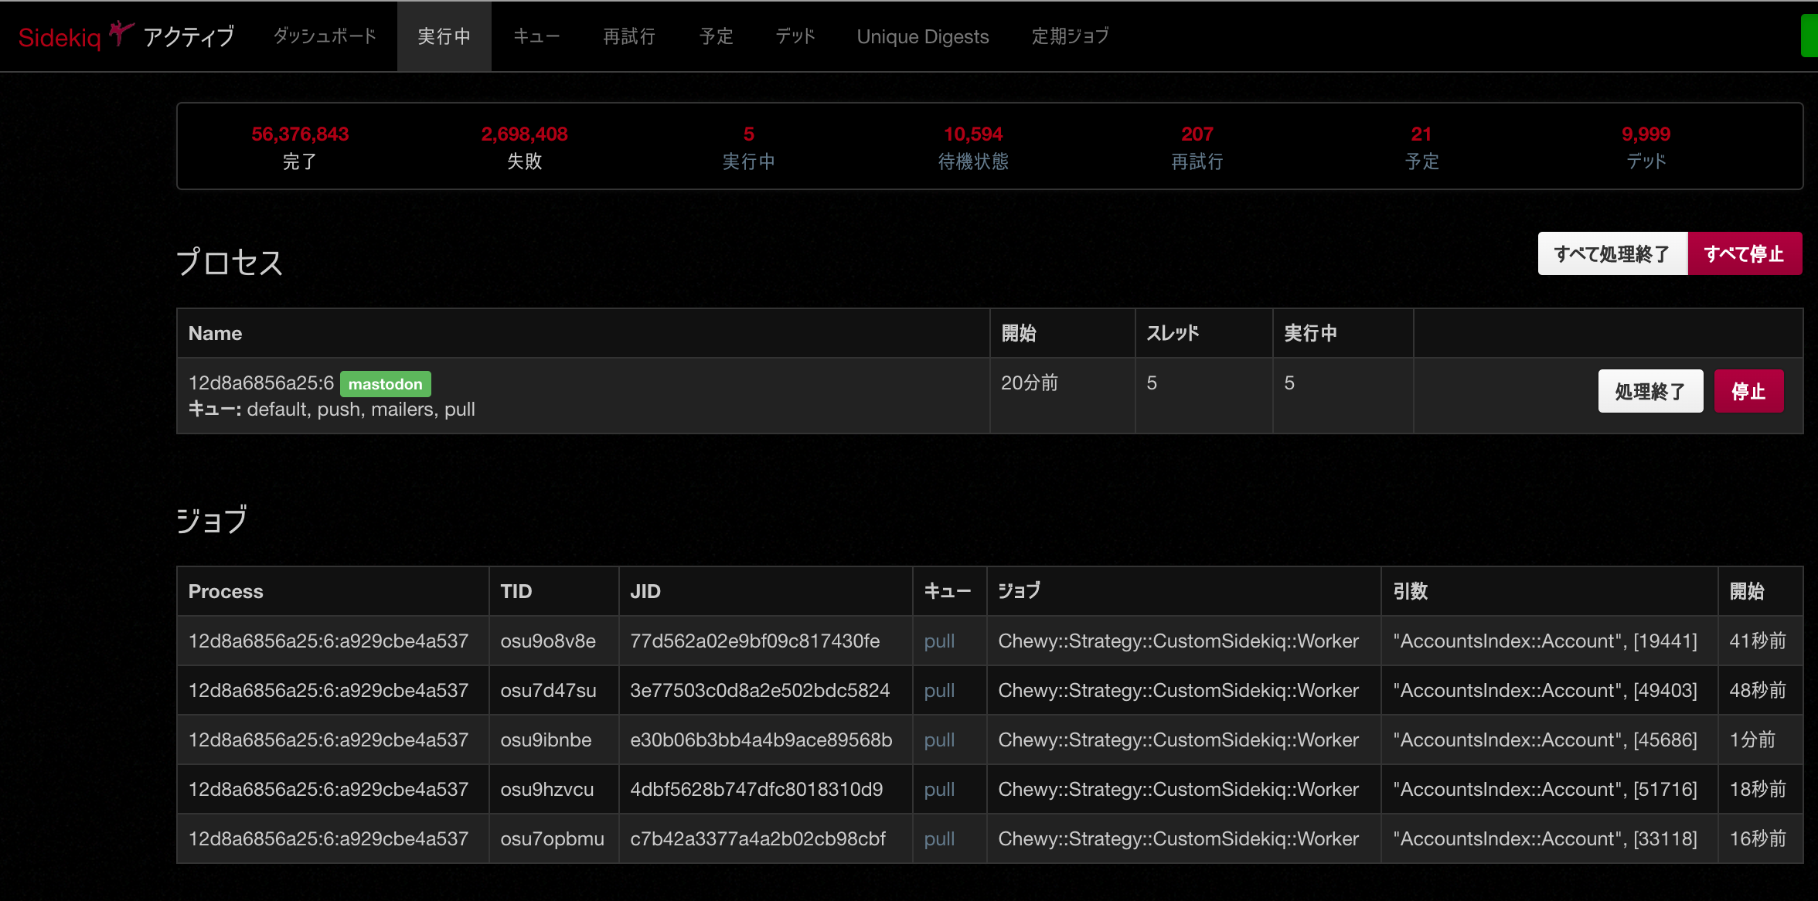Image resolution: width=1818 pixels, height=901 pixels.
Task: Select the Unique Digests tab
Action: point(922,36)
